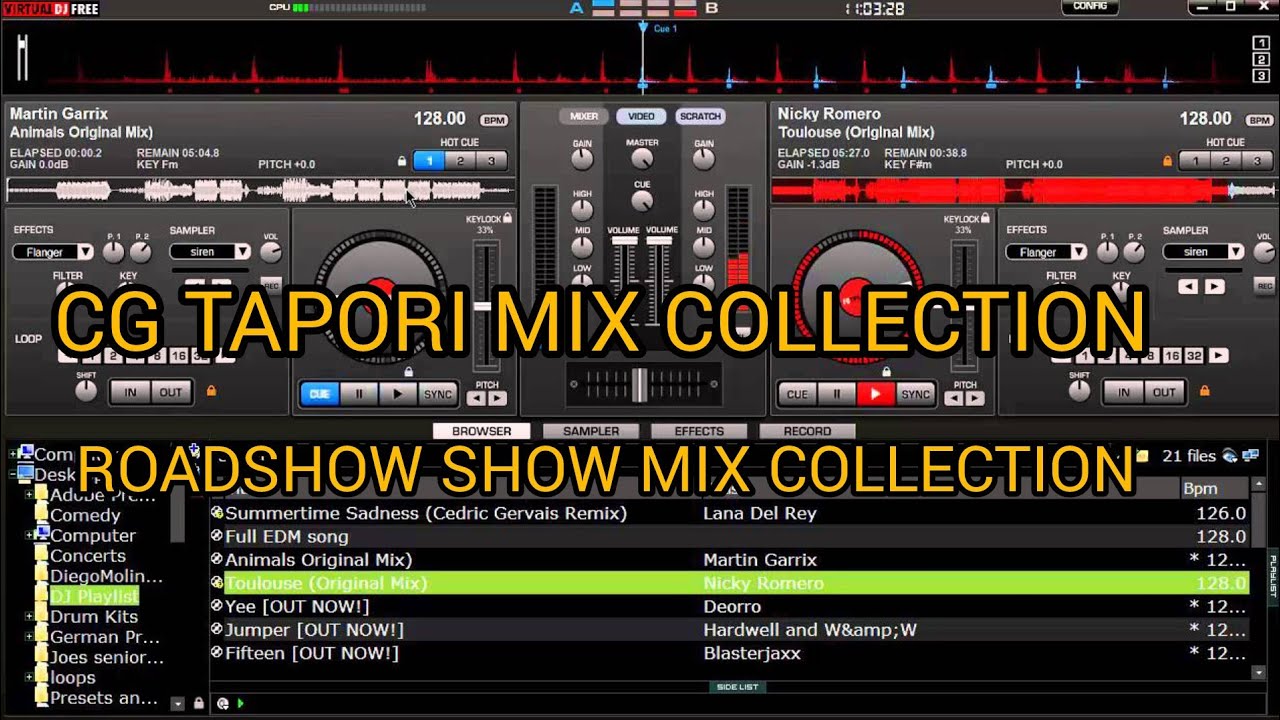Click the mixer MASTER knob
Screen dimensions: 1280x720
tap(642, 158)
